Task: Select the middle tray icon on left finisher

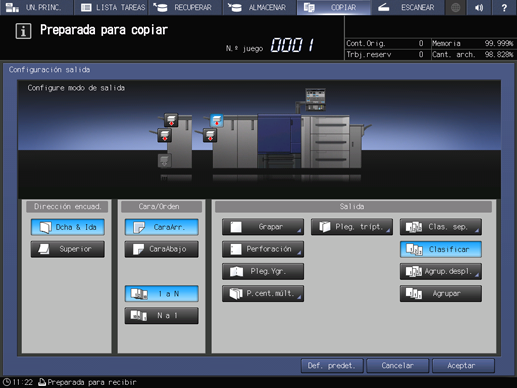Action: [165, 136]
